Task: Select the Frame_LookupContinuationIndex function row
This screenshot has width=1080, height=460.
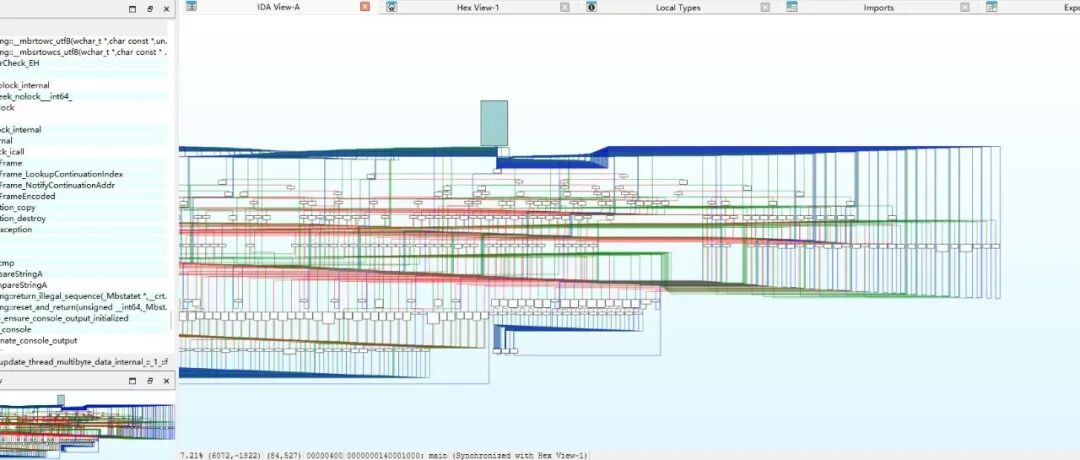Action: (83, 174)
